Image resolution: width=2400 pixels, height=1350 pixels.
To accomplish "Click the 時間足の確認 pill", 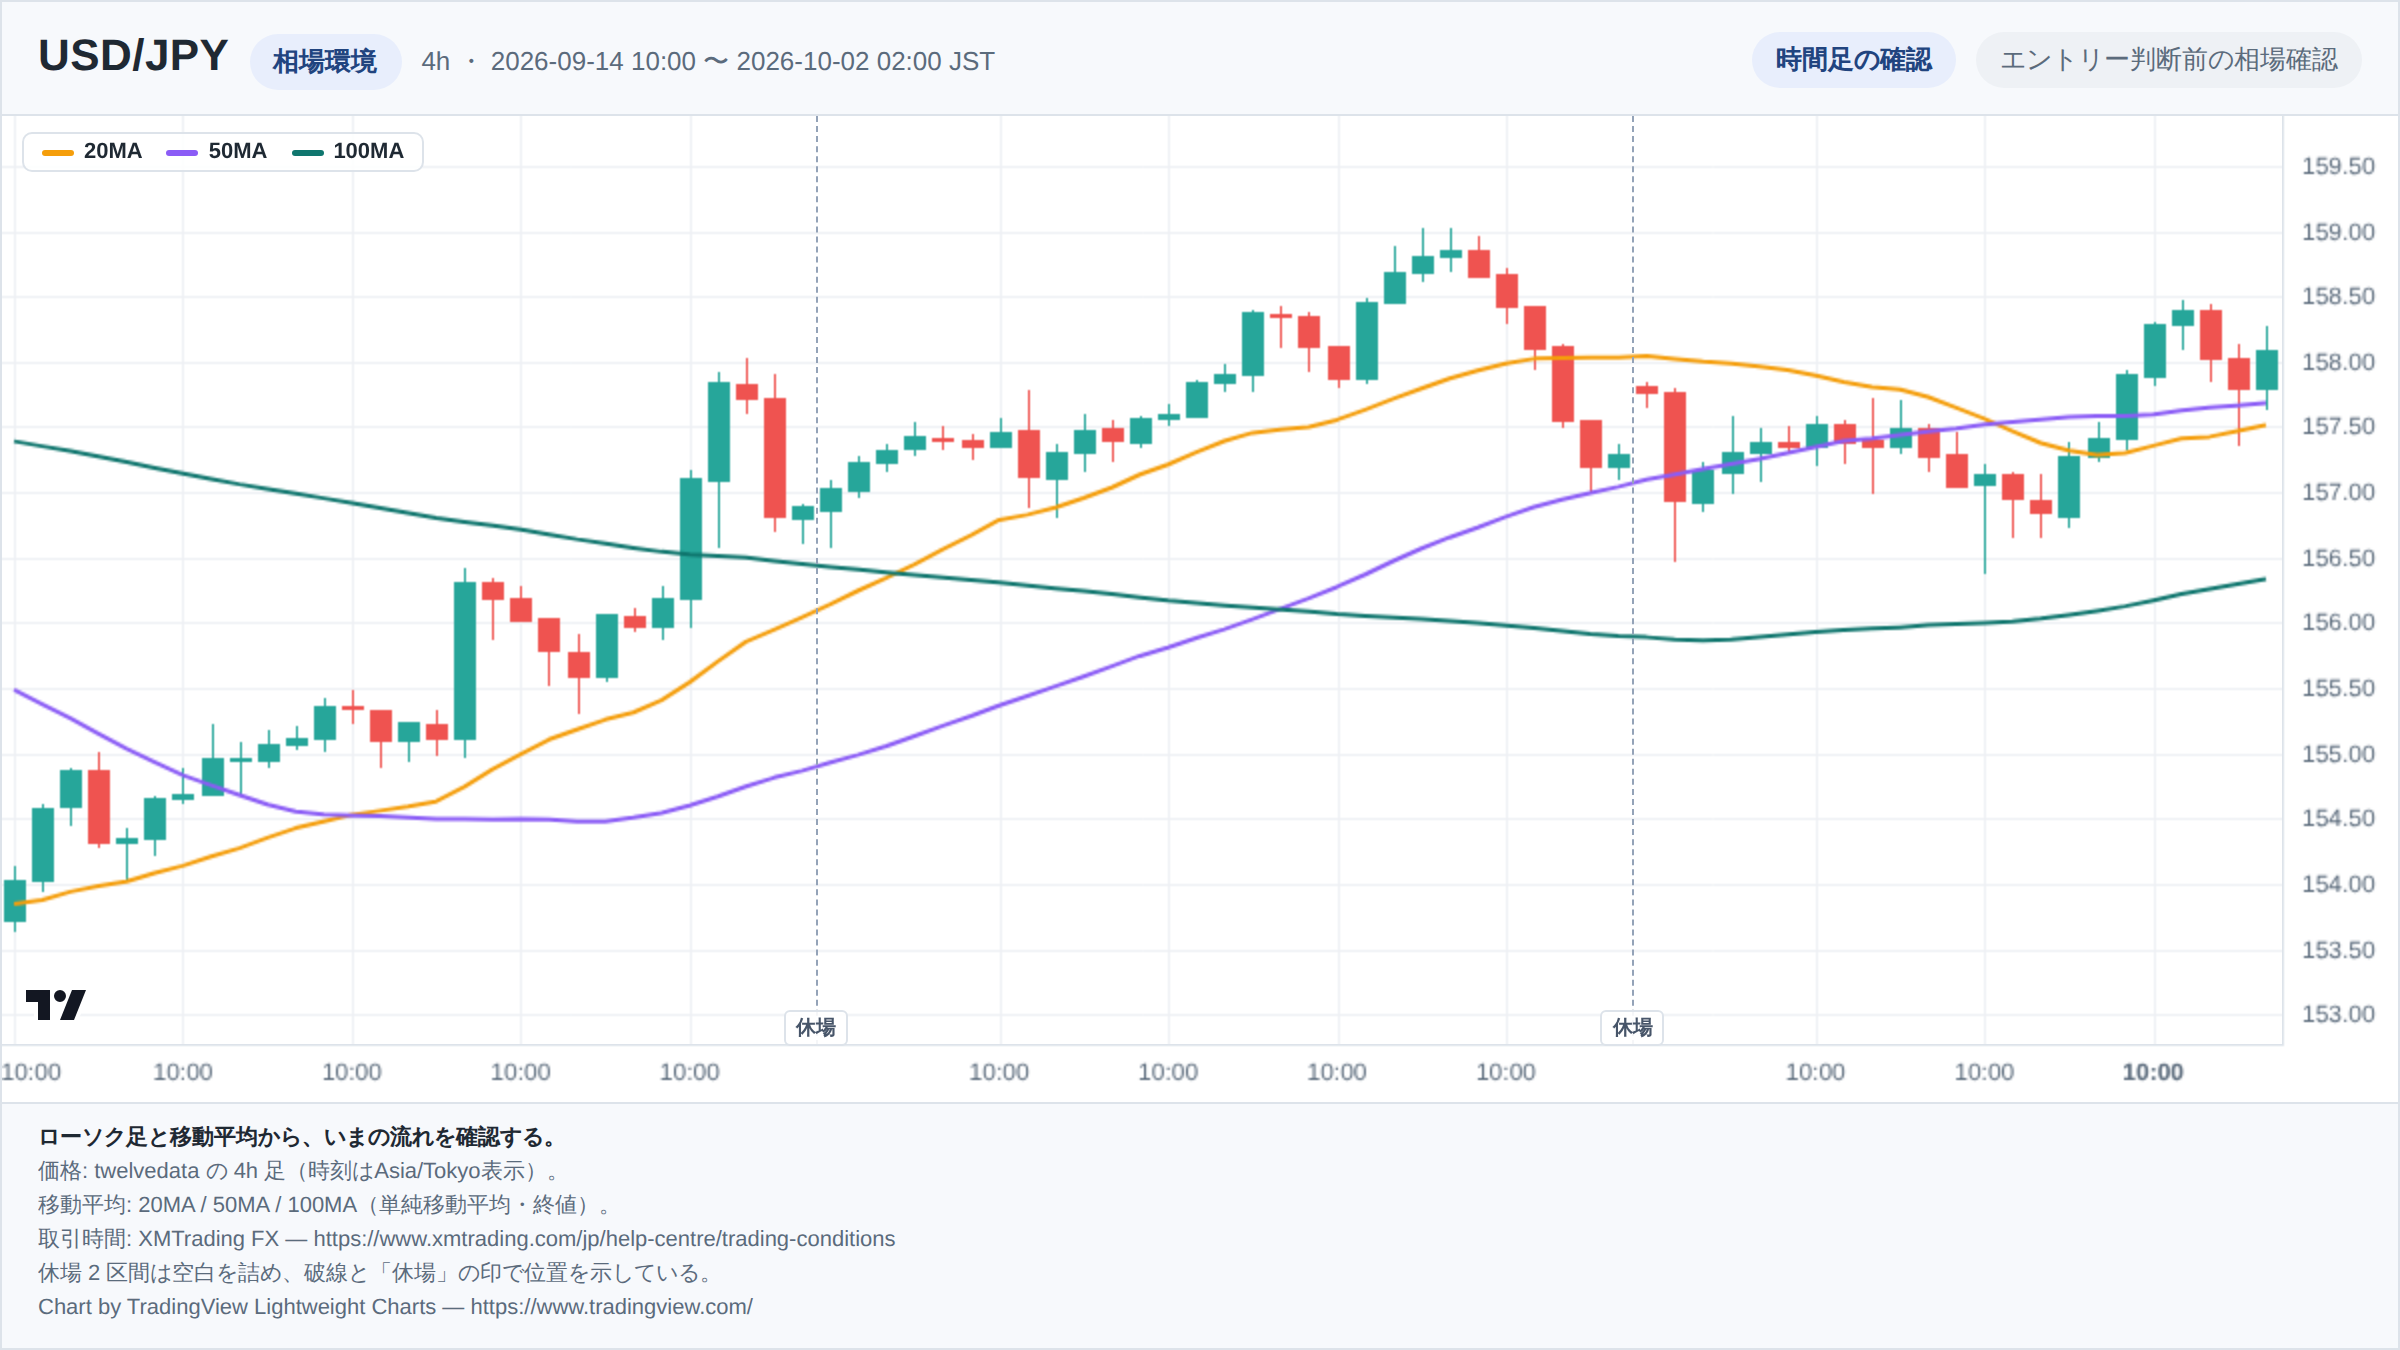I will coord(1853,60).
